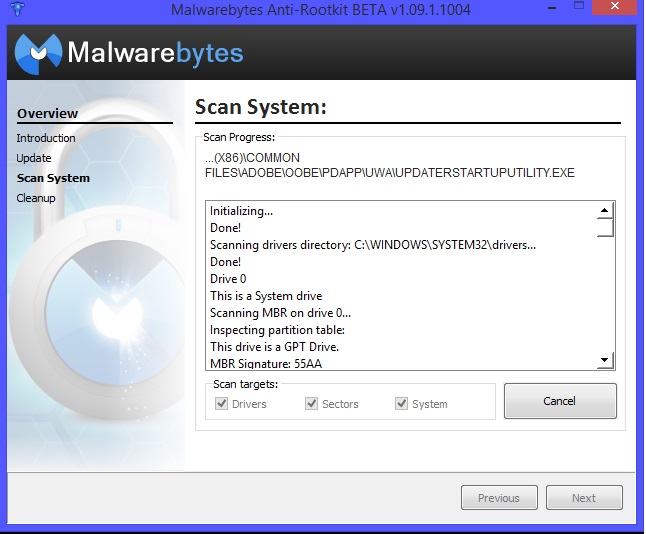Click scroll up arrow in scan log

click(604, 211)
